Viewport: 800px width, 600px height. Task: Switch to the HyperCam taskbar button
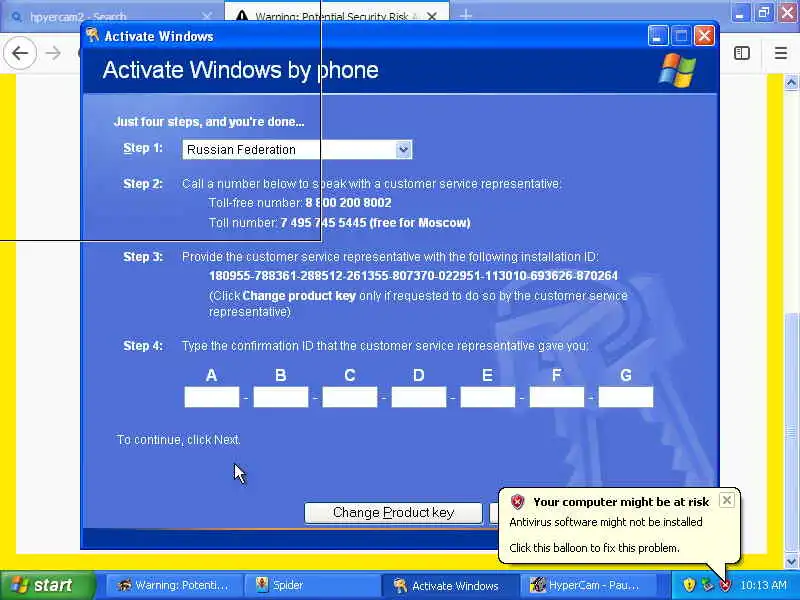[x=589, y=585]
